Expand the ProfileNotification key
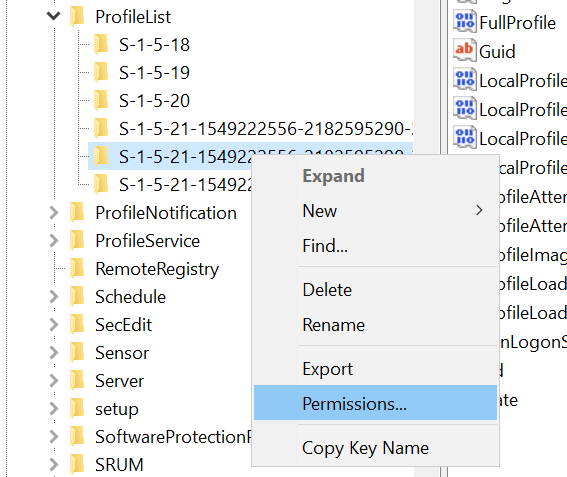The height and width of the screenshot is (477, 567). point(54,213)
